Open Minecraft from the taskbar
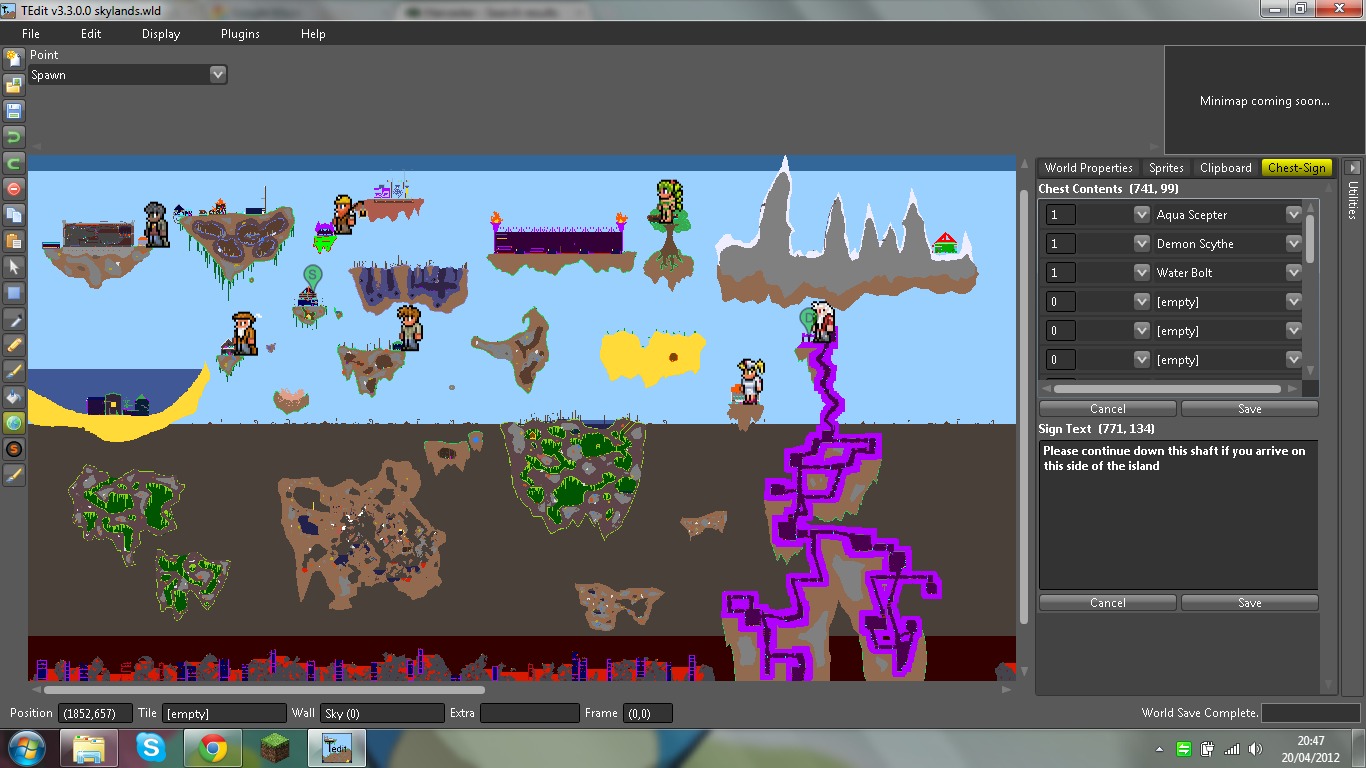Viewport: 1366px width, 768px height. 274,748
